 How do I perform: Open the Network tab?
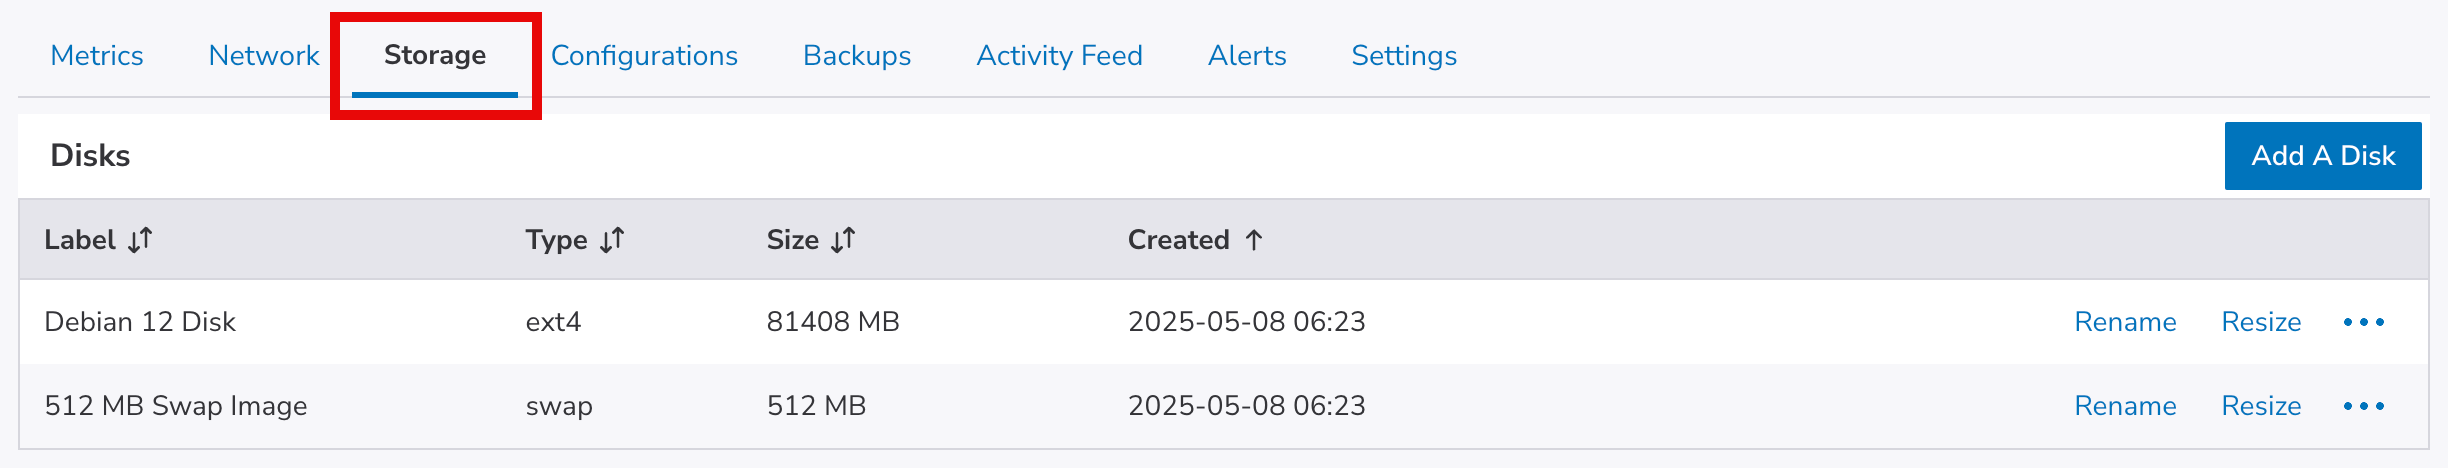pos(264,56)
